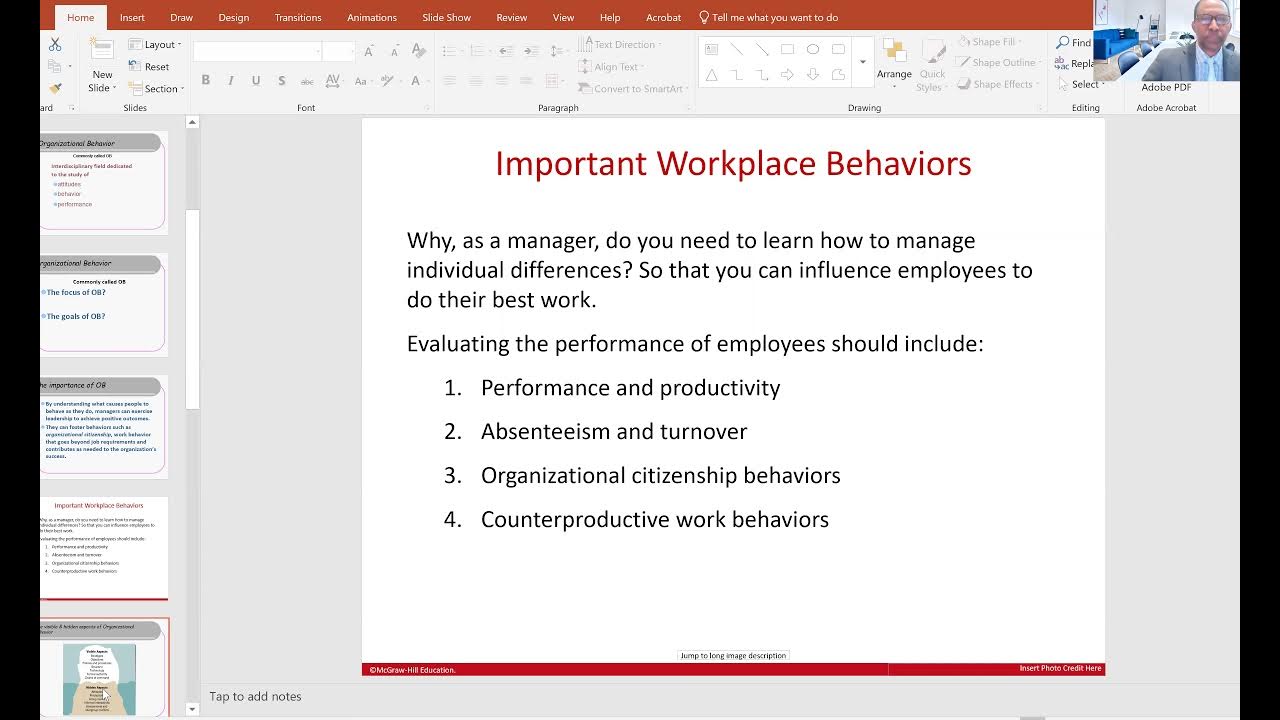The height and width of the screenshot is (720, 1280).
Task: Select the Oval shape
Action: point(812,49)
